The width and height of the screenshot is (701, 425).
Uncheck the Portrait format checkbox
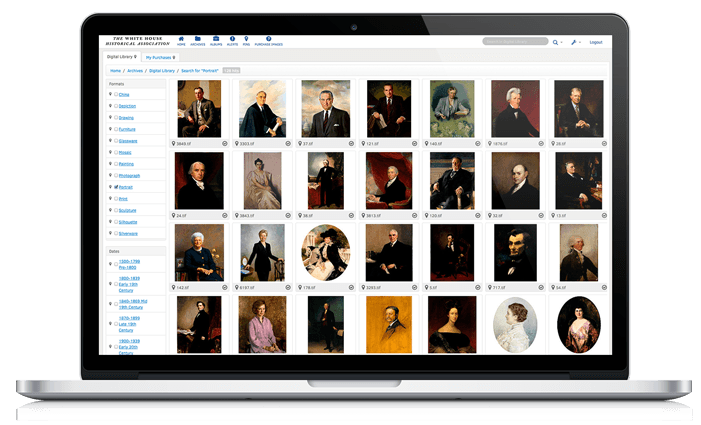click(x=117, y=187)
